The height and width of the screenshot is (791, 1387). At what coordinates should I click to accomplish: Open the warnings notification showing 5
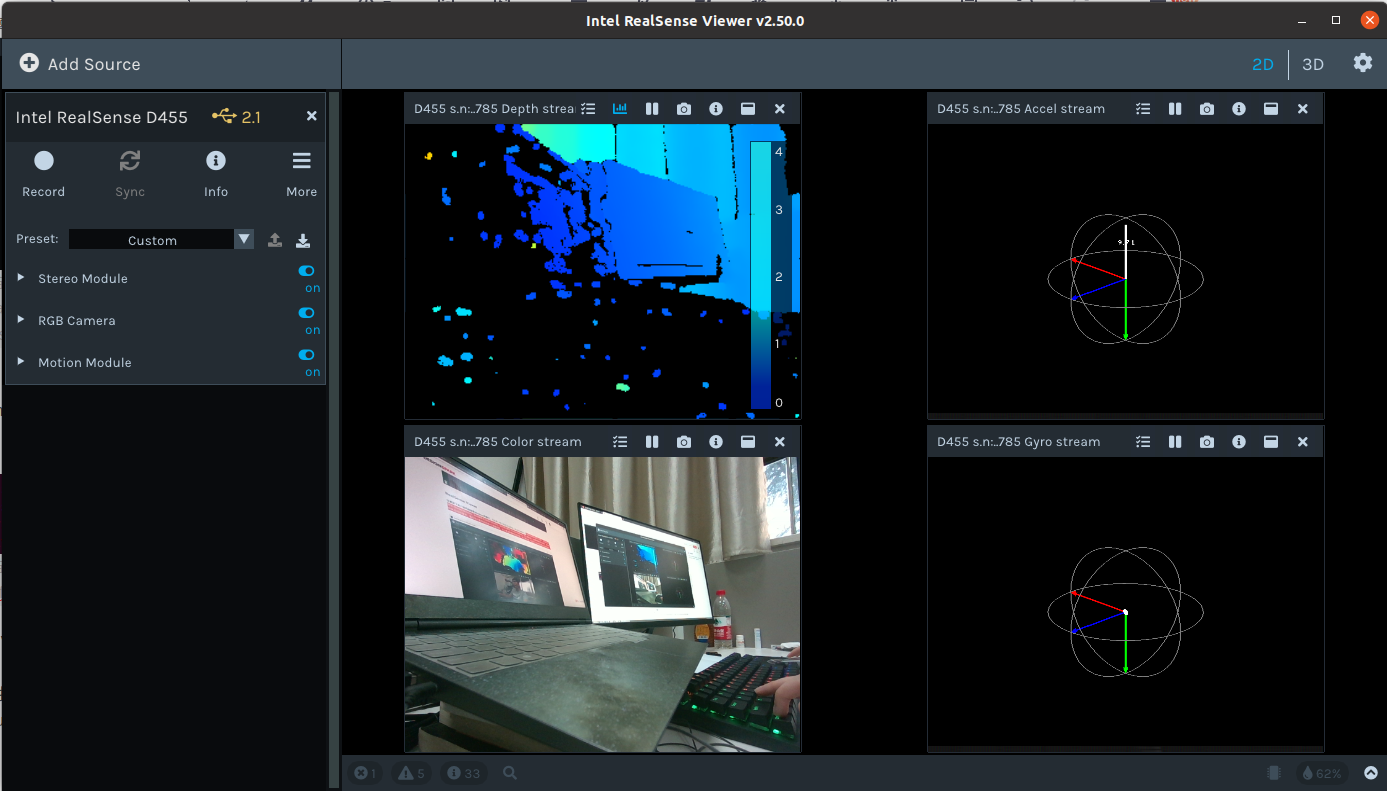pyautogui.click(x=411, y=772)
